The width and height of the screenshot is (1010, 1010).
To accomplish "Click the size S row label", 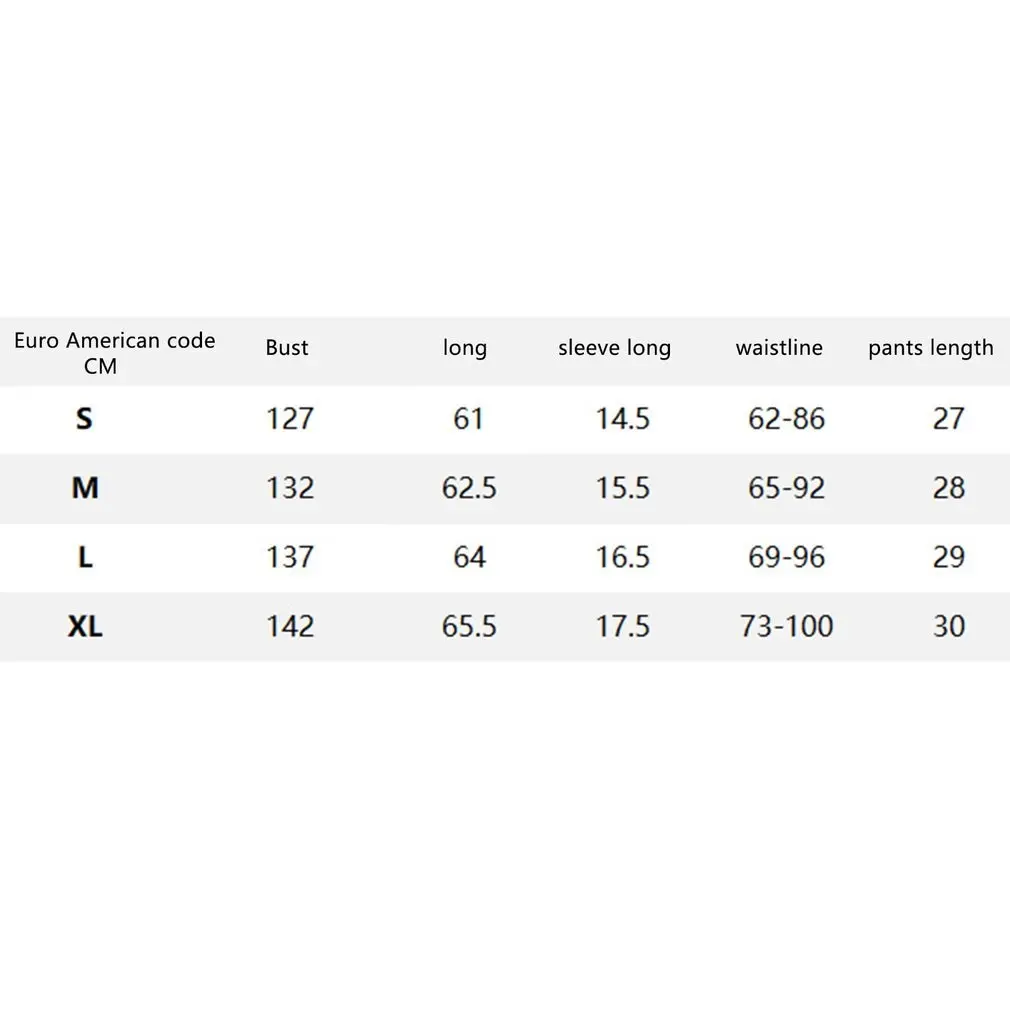I will click(84, 418).
